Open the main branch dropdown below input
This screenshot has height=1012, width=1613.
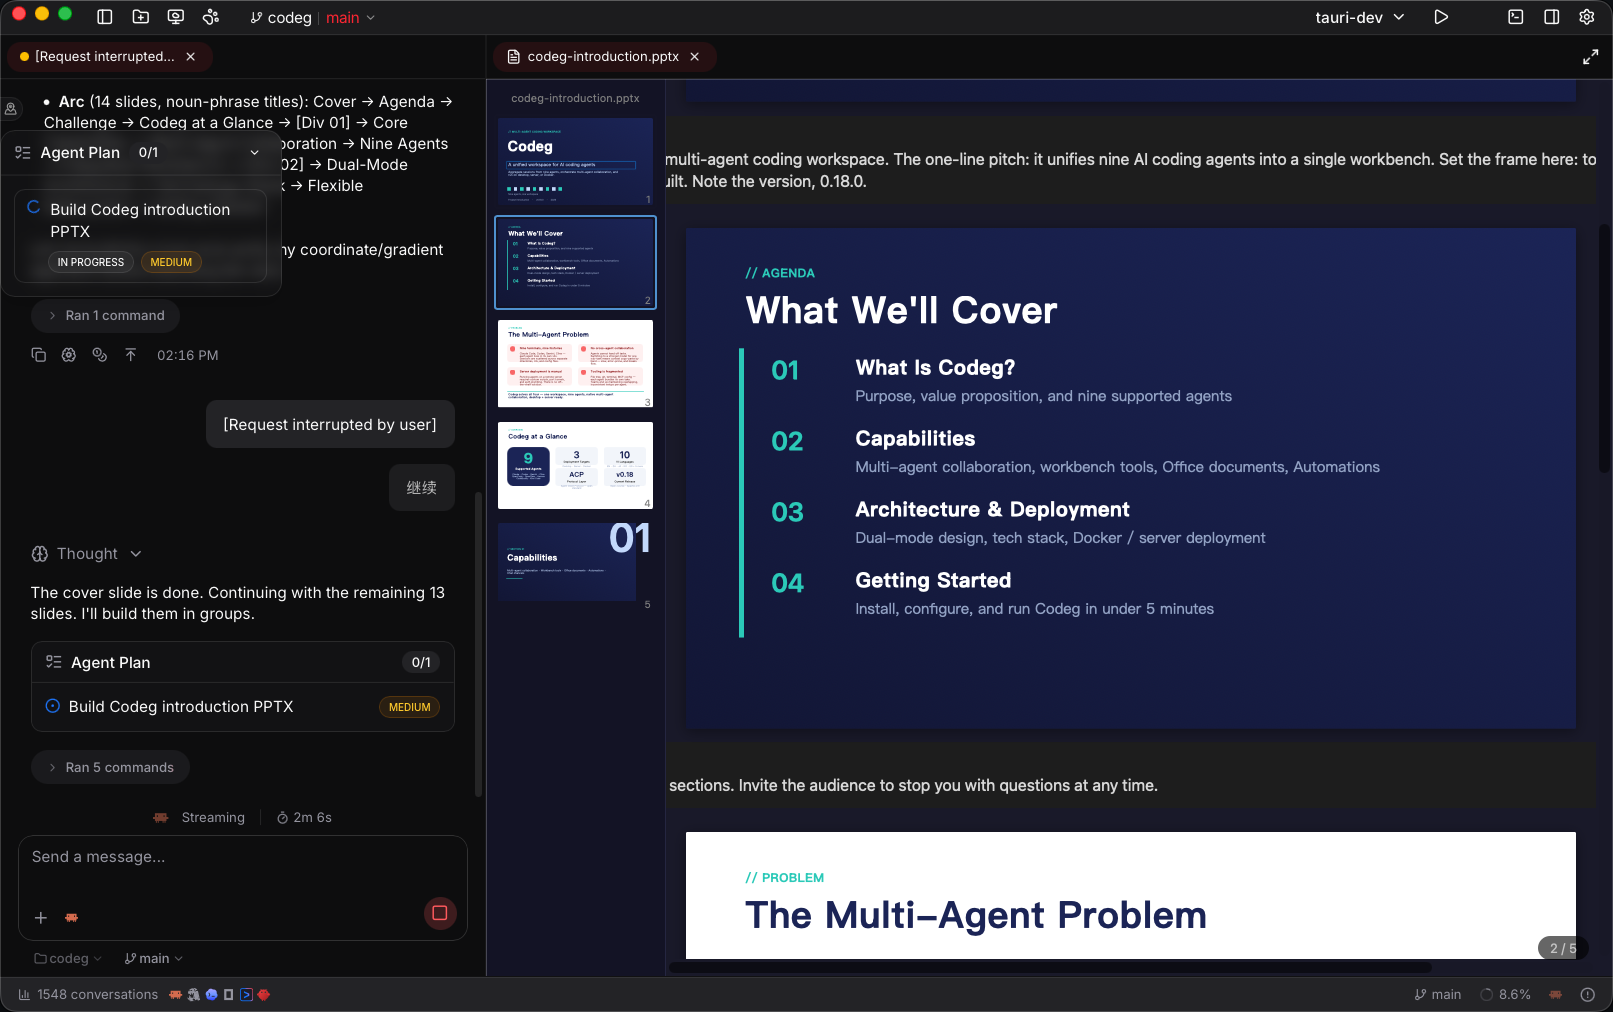pos(154,958)
